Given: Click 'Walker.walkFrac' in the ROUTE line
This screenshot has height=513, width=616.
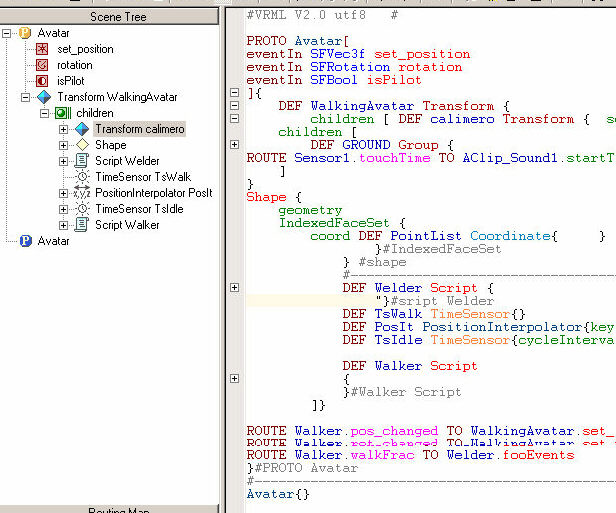Looking at the screenshot, I should point(354,455).
